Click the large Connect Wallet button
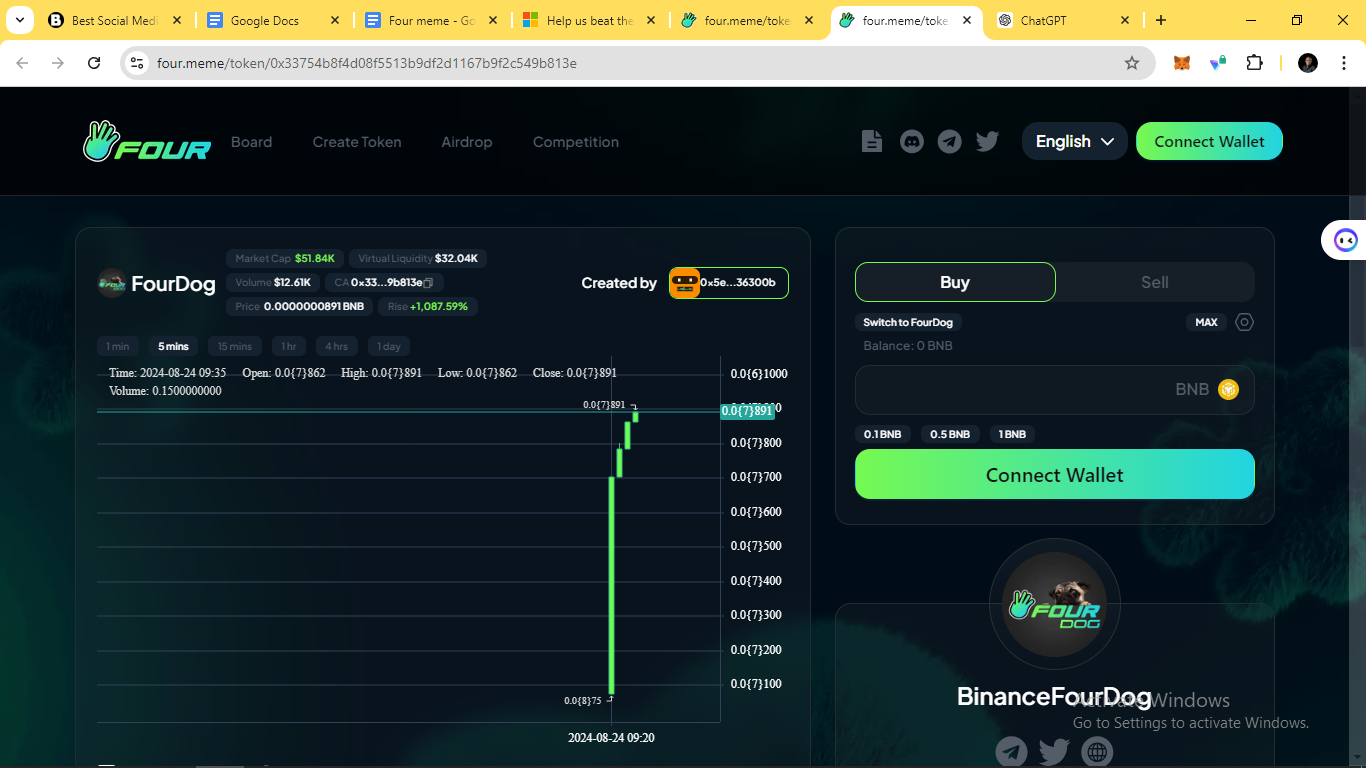 tap(1055, 474)
